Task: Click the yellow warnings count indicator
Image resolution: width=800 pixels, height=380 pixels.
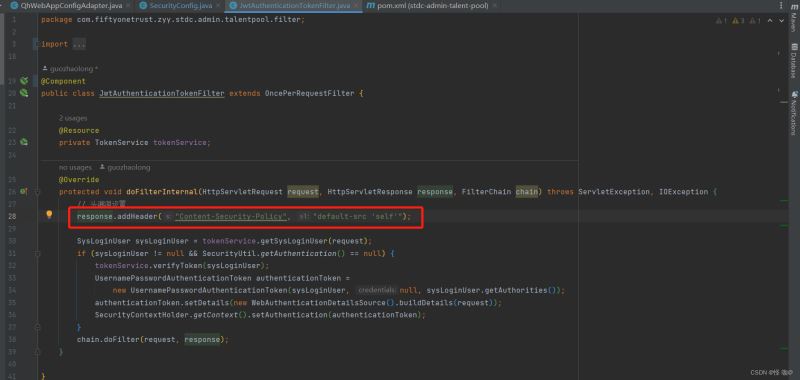Action: pyautogui.click(x=738, y=21)
